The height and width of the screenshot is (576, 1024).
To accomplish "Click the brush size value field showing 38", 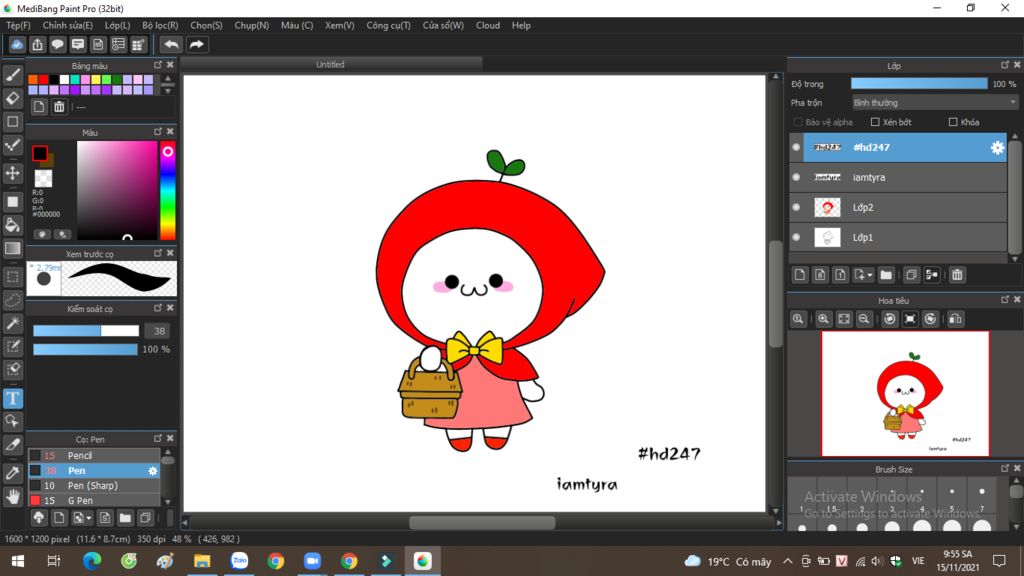I will pos(157,331).
